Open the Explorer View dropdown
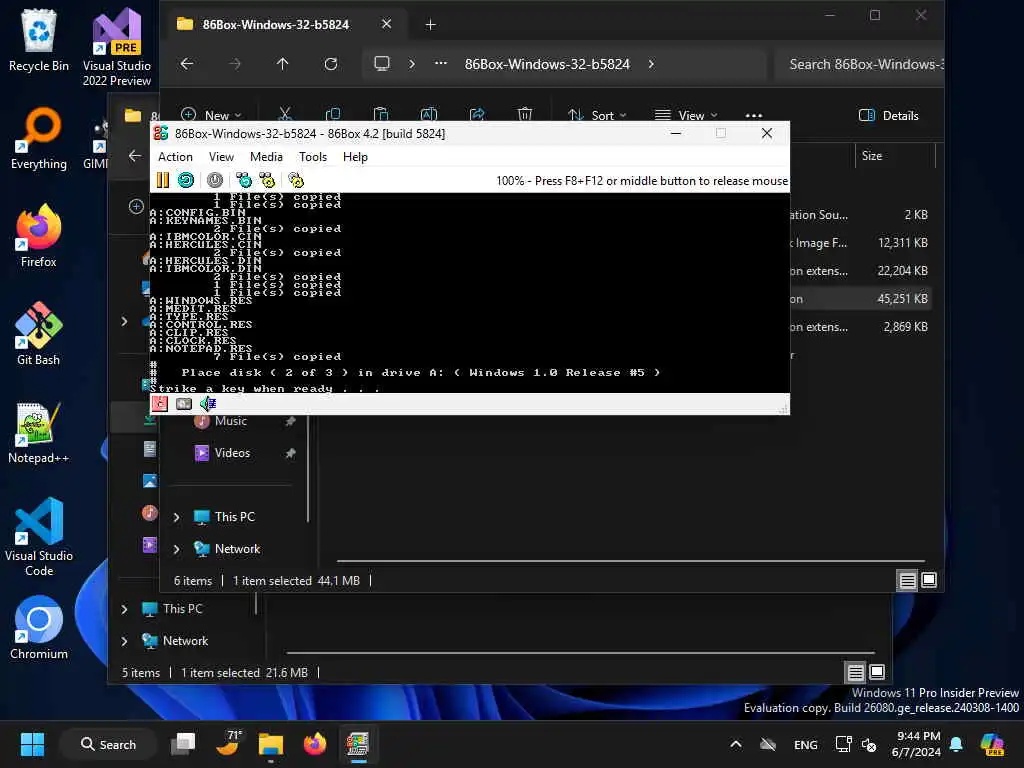This screenshot has height=768, width=1024. 686,115
